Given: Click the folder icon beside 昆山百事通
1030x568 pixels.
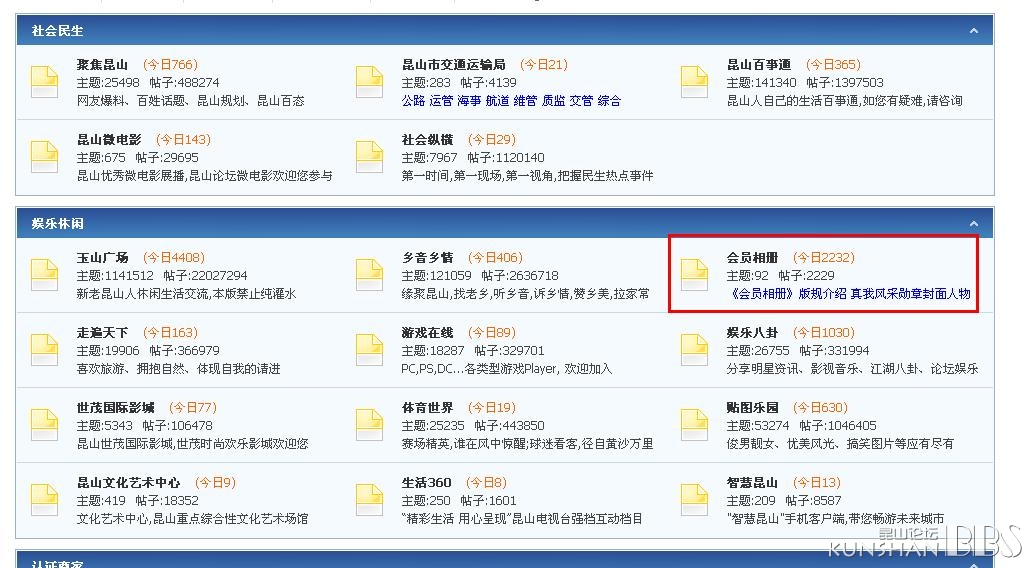Looking at the screenshot, I should pos(694,82).
